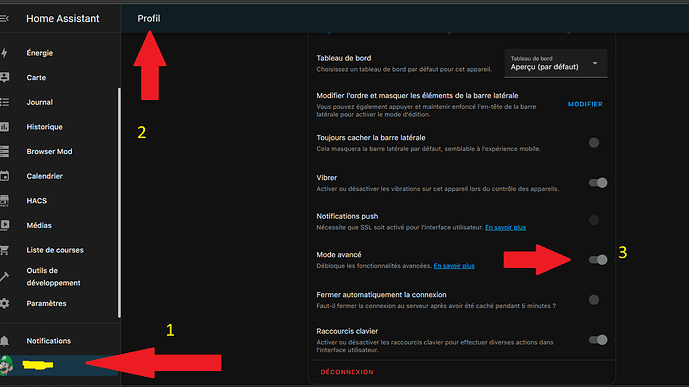Click the Historique chart icon

(x=4, y=127)
